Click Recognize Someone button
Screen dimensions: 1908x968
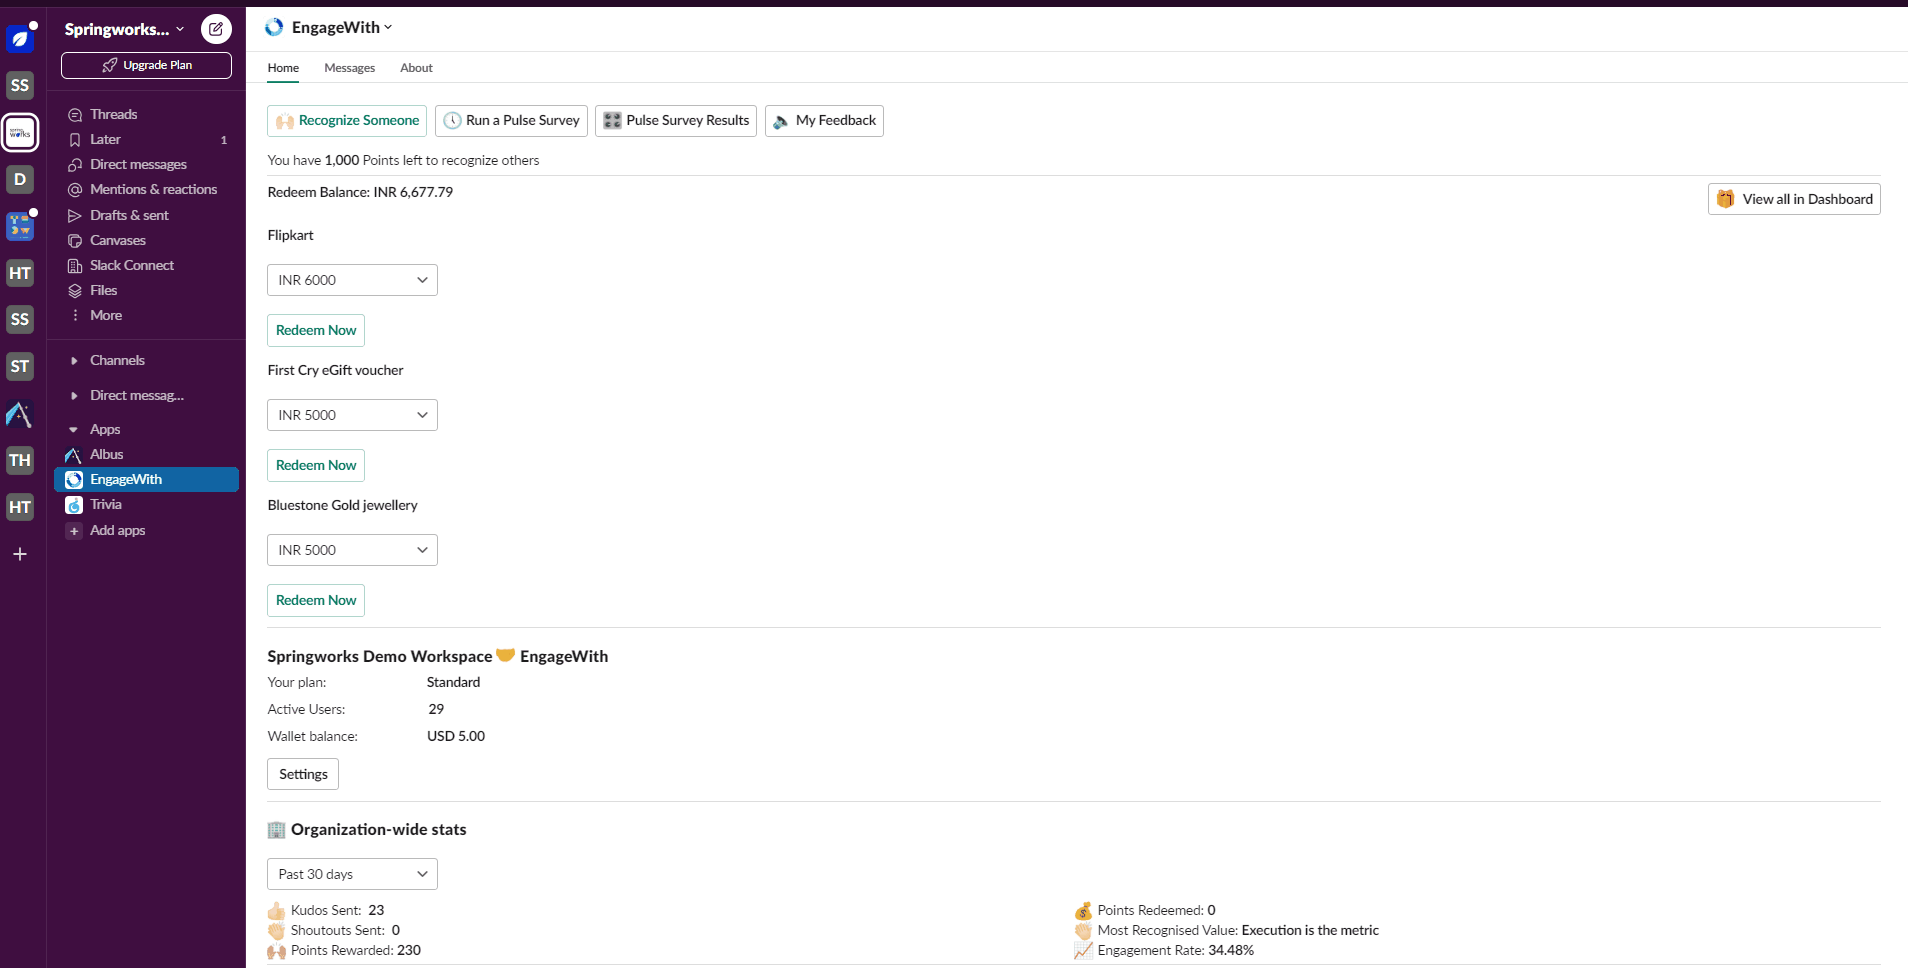[347, 121]
